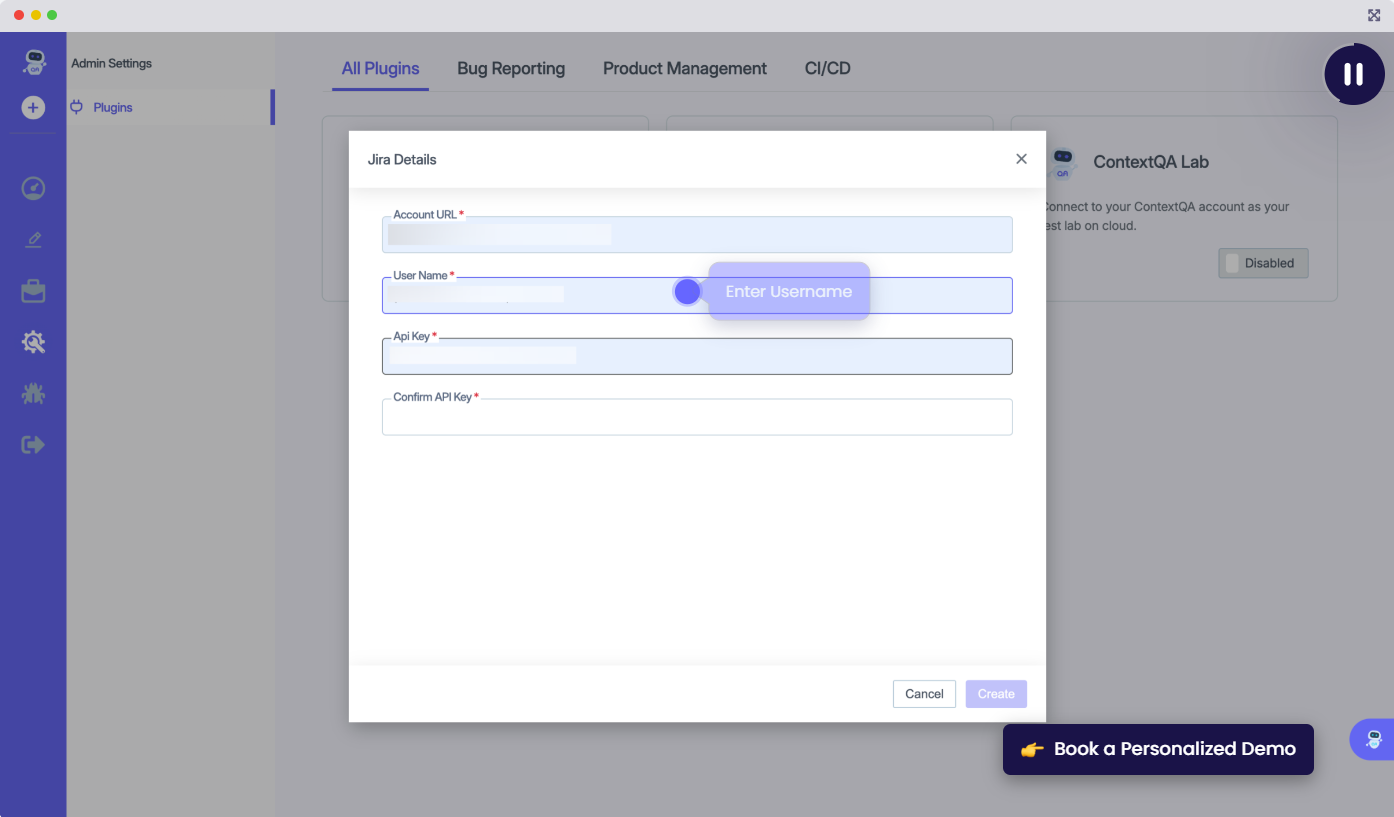This screenshot has height=817, width=1394.
Task: Click the ContextQA robot logo in sidebar
Action: [x=33, y=63]
